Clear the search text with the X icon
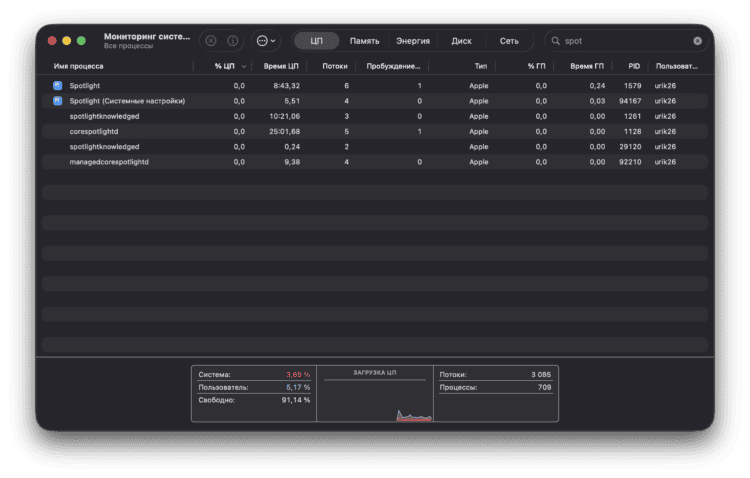The image size is (750, 478). pyautogui.click(x=697, y=41)
